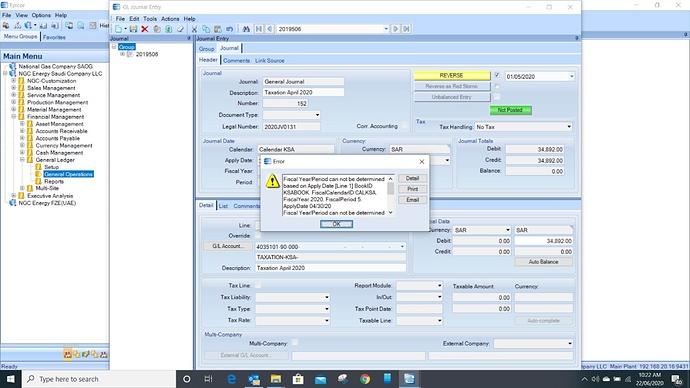Open the Actions menu
690x388 pixels.
(170, 19)
